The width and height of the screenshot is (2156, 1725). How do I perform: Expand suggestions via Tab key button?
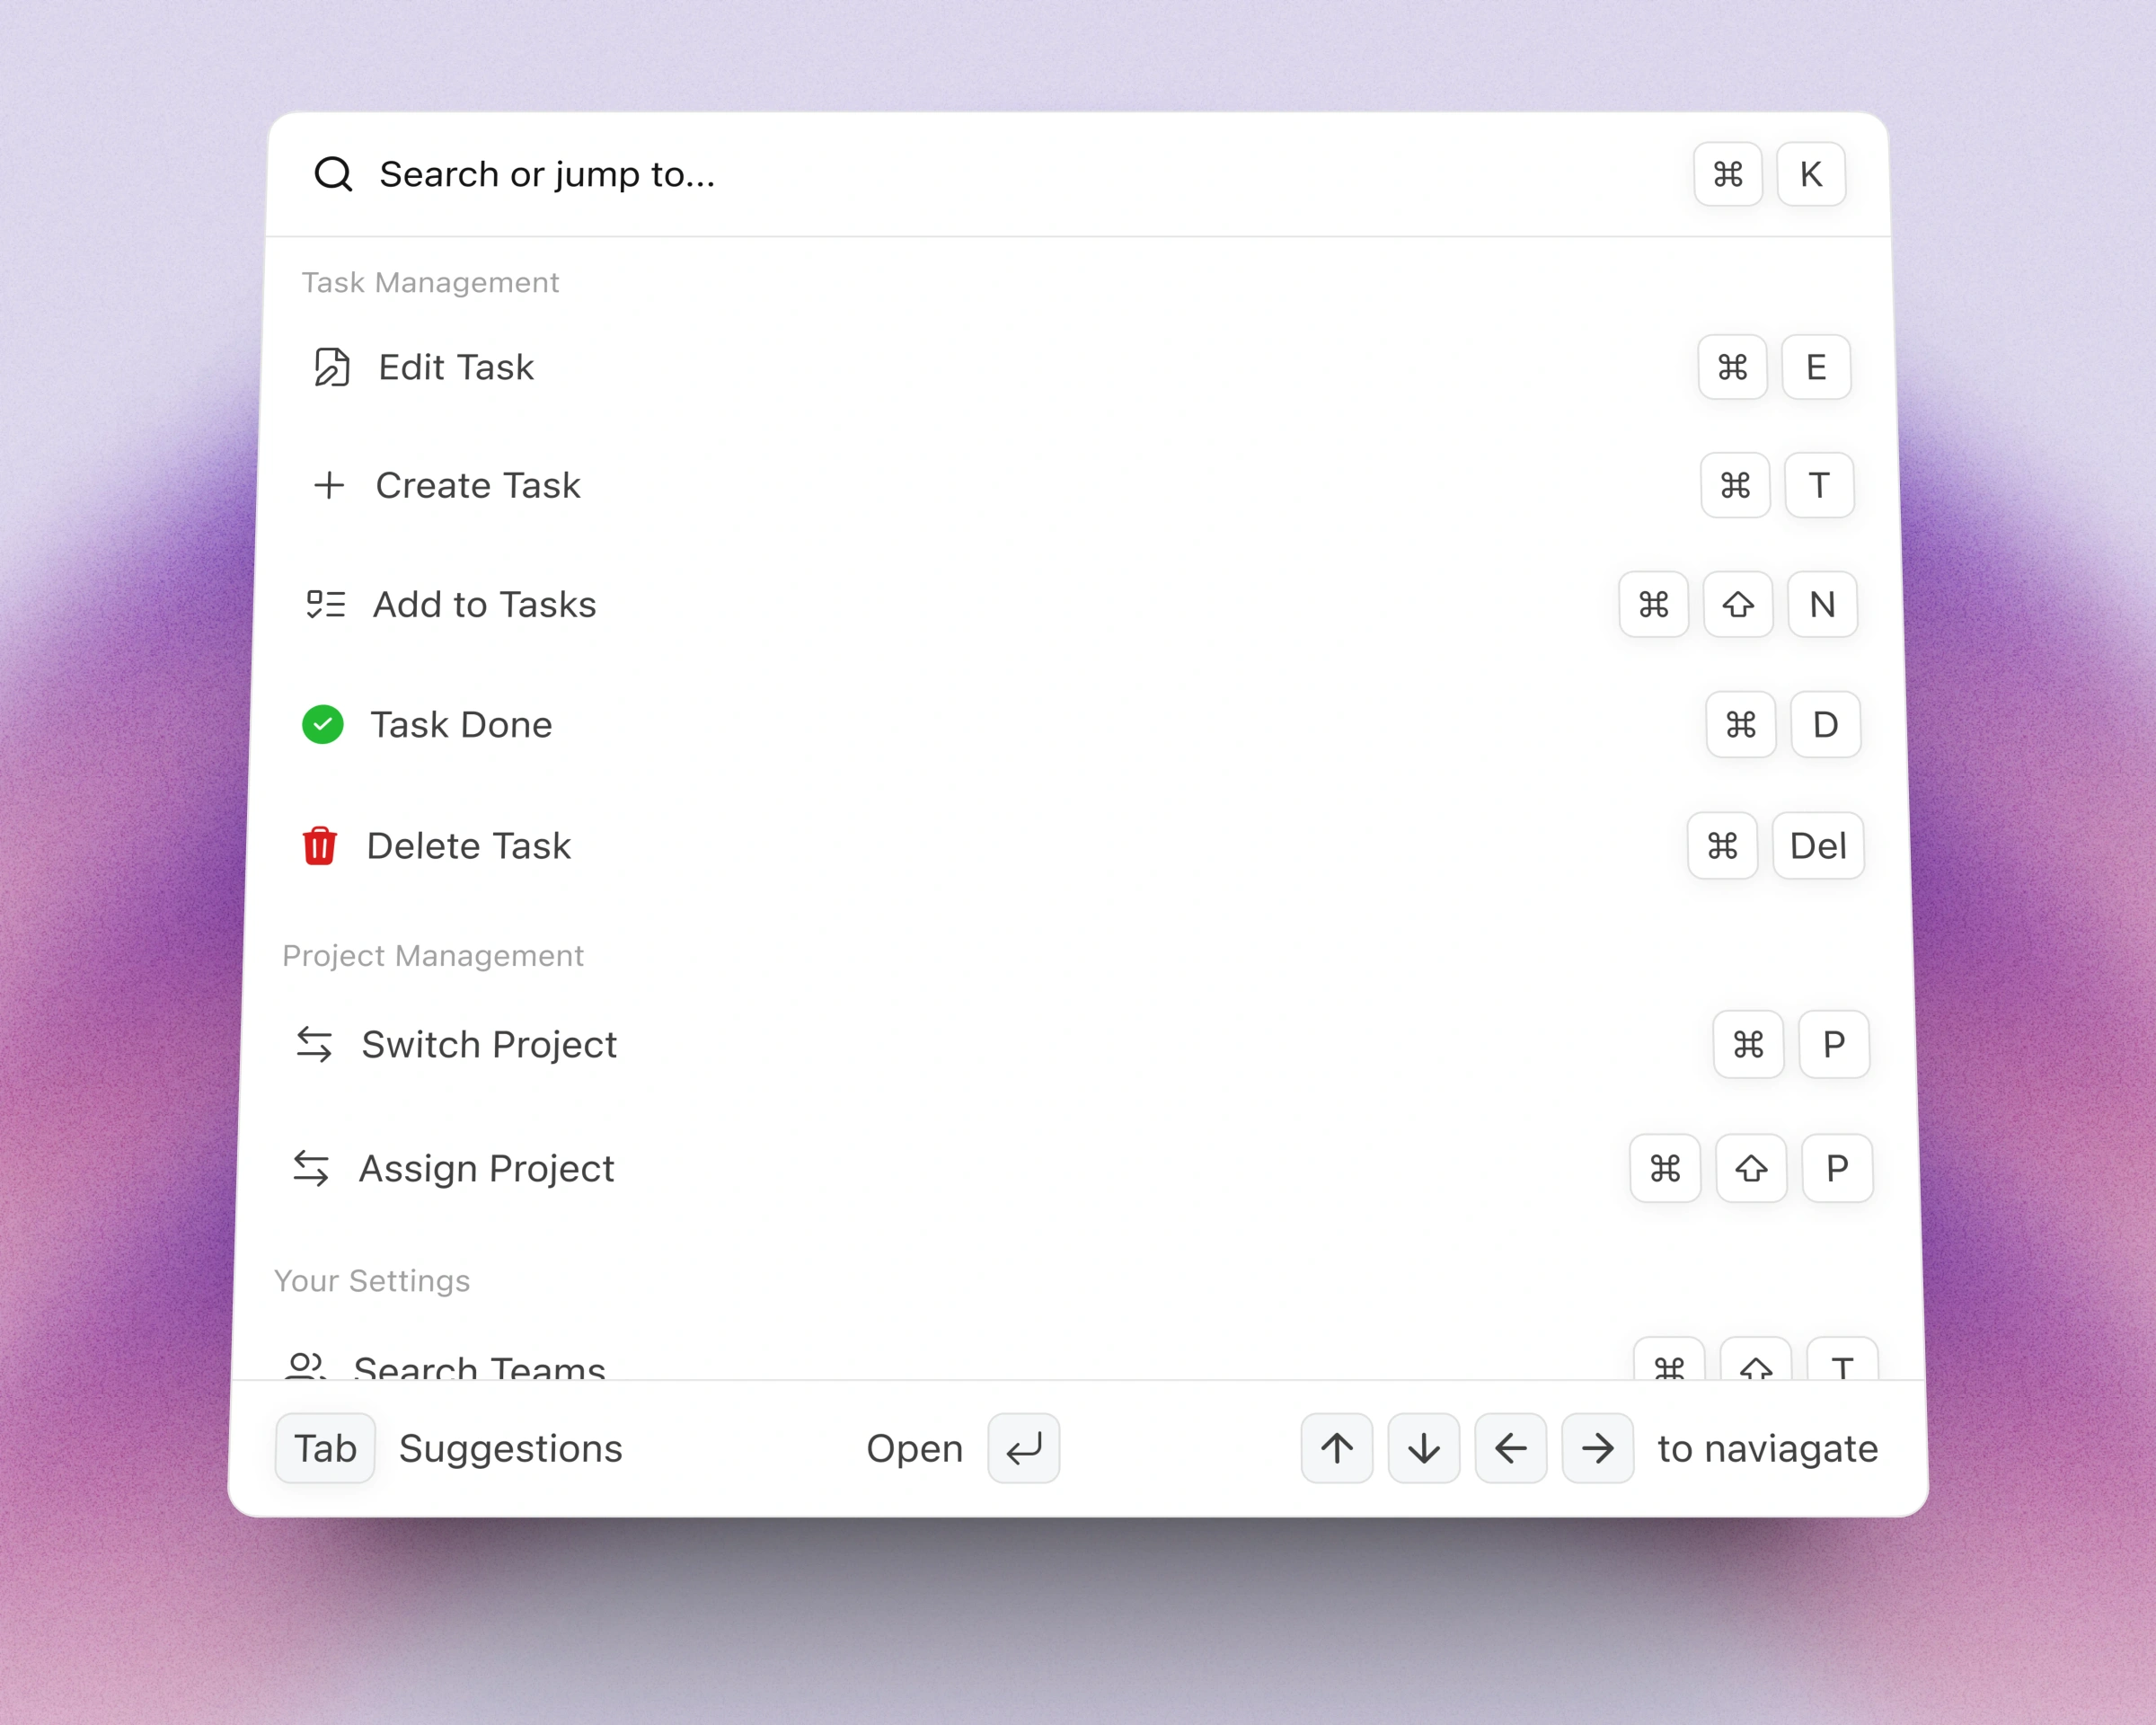(325, 1446)
